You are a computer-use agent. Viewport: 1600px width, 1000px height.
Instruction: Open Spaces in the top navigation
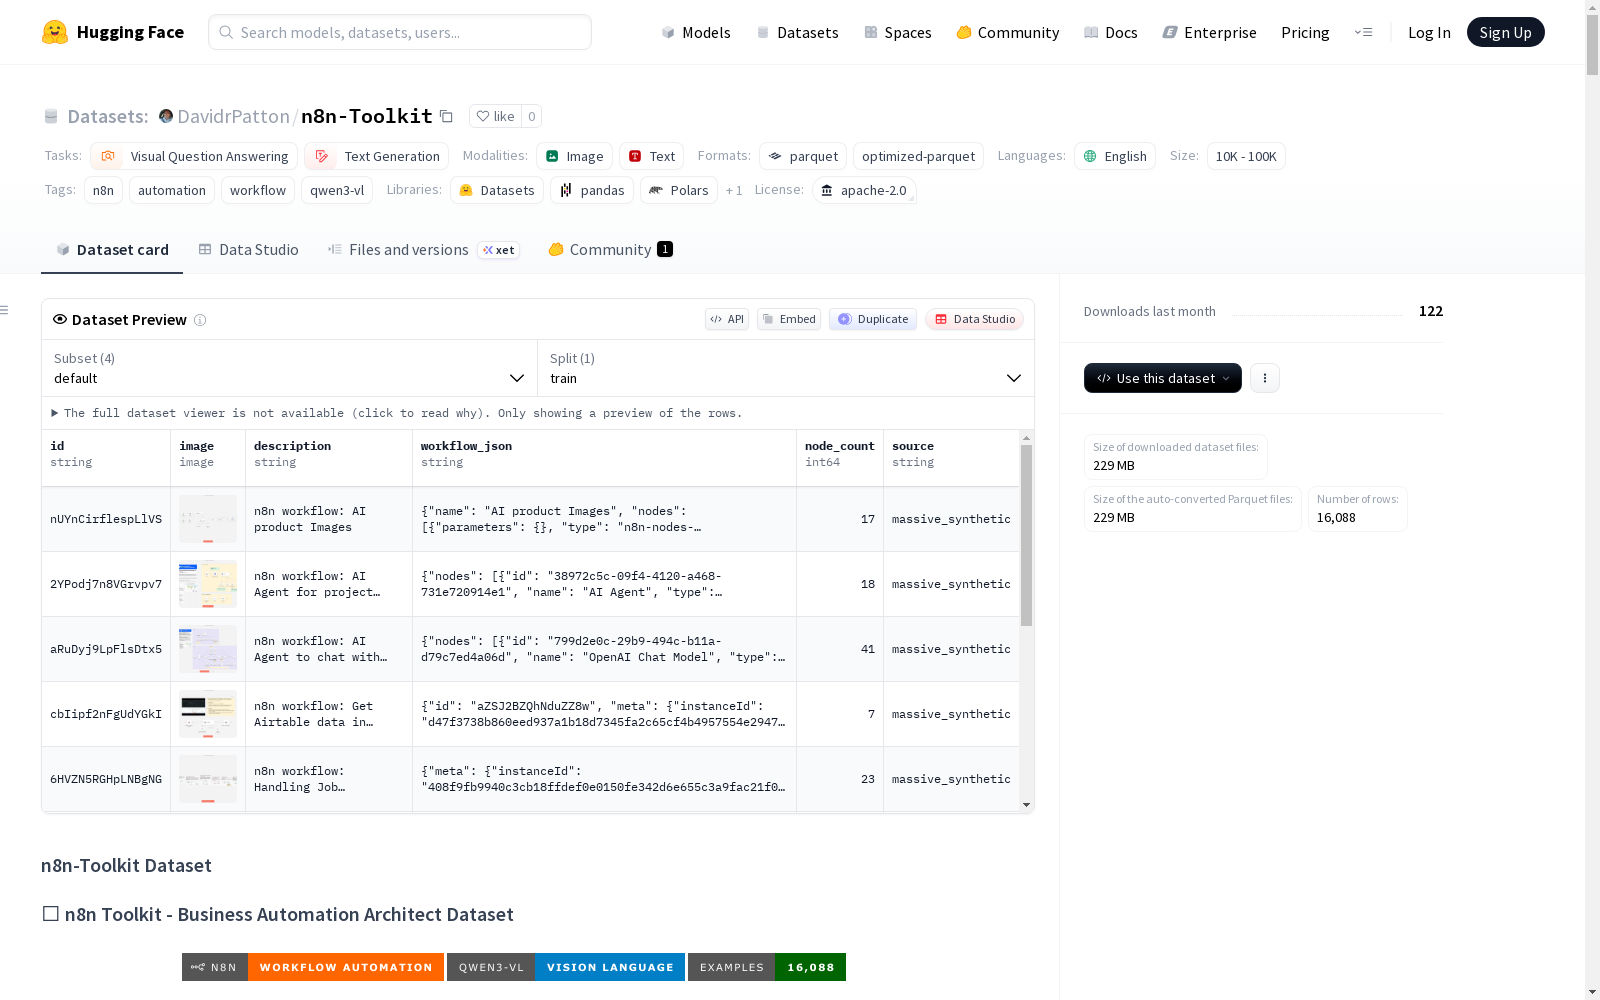[898, 32]
